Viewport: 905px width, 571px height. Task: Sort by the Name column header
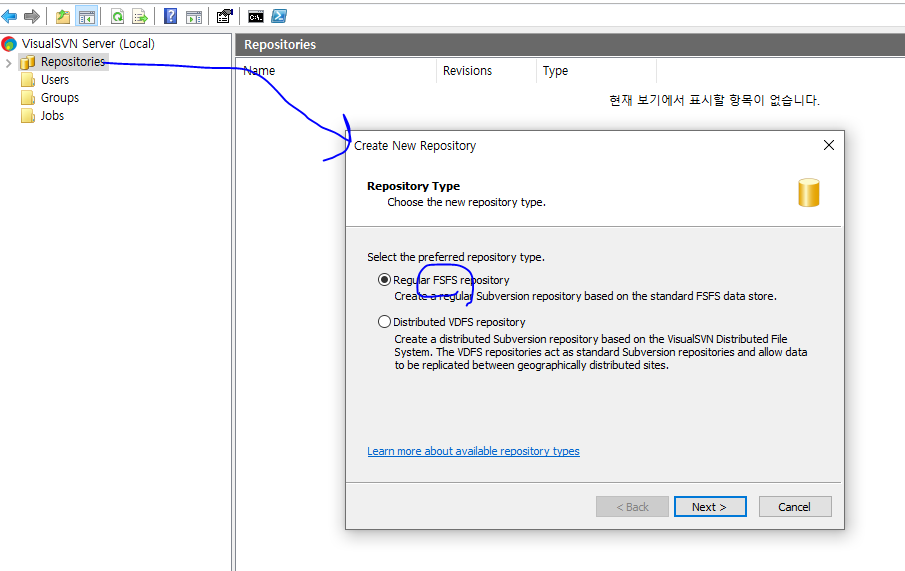(336, 71)
